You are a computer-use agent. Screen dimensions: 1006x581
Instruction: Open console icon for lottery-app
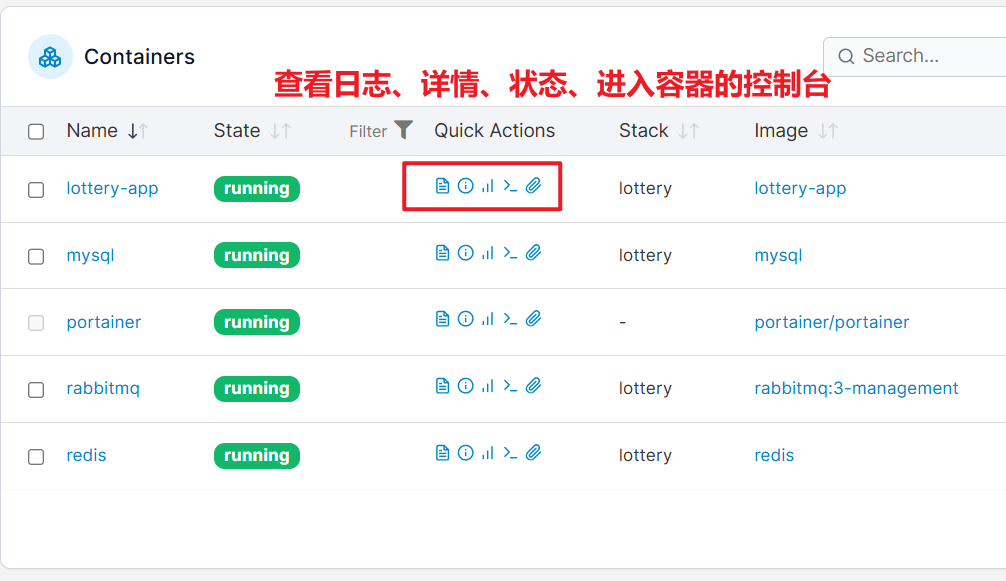pyautogui.click(x=510, y=186)
